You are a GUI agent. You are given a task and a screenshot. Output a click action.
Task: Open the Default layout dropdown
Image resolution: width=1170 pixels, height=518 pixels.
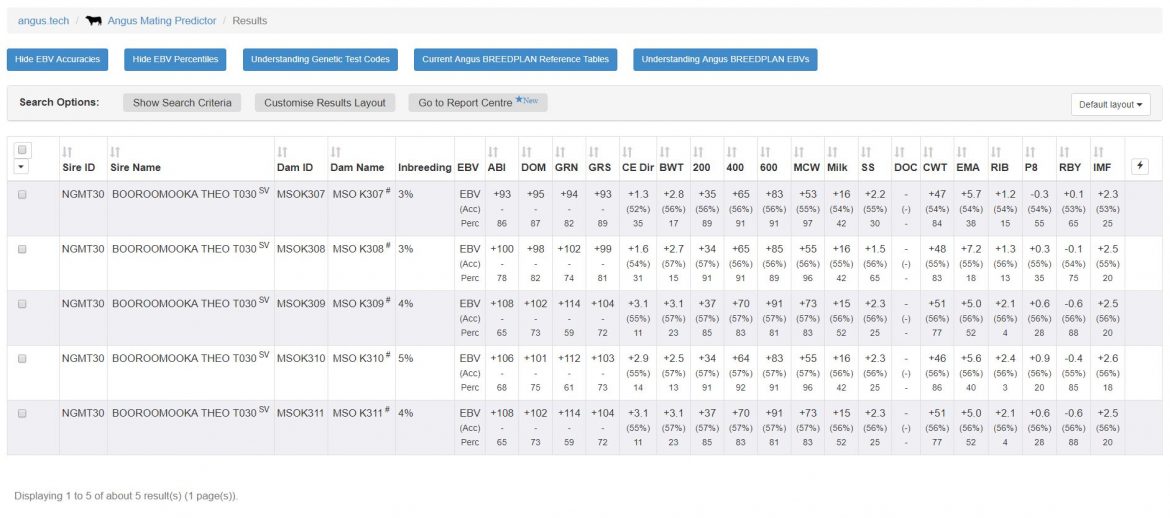tap(1110, 104)
